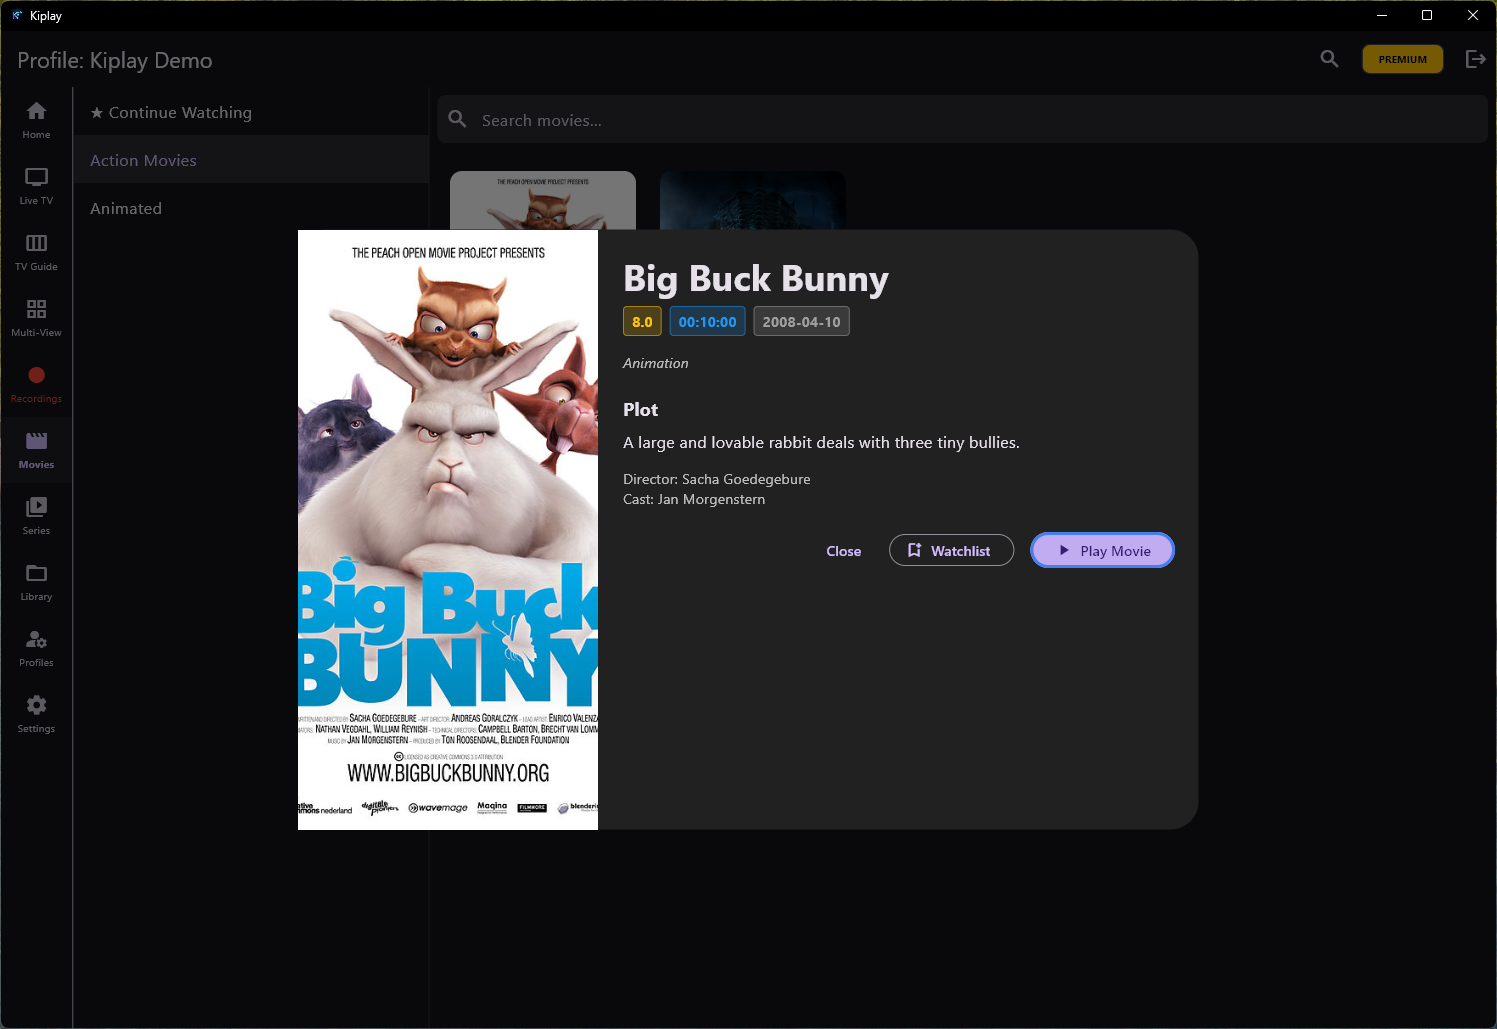Add Big Buck Bunny to the Watchlist
Screen dimensions: 1497x1029
tap(951, 550)
